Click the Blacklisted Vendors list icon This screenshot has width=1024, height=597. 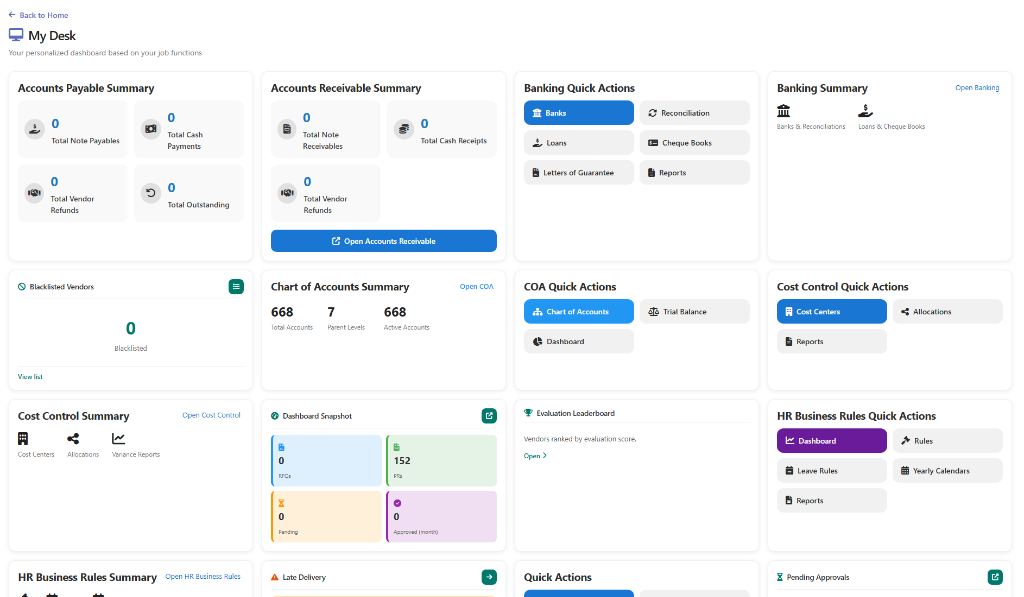(236, 287)
